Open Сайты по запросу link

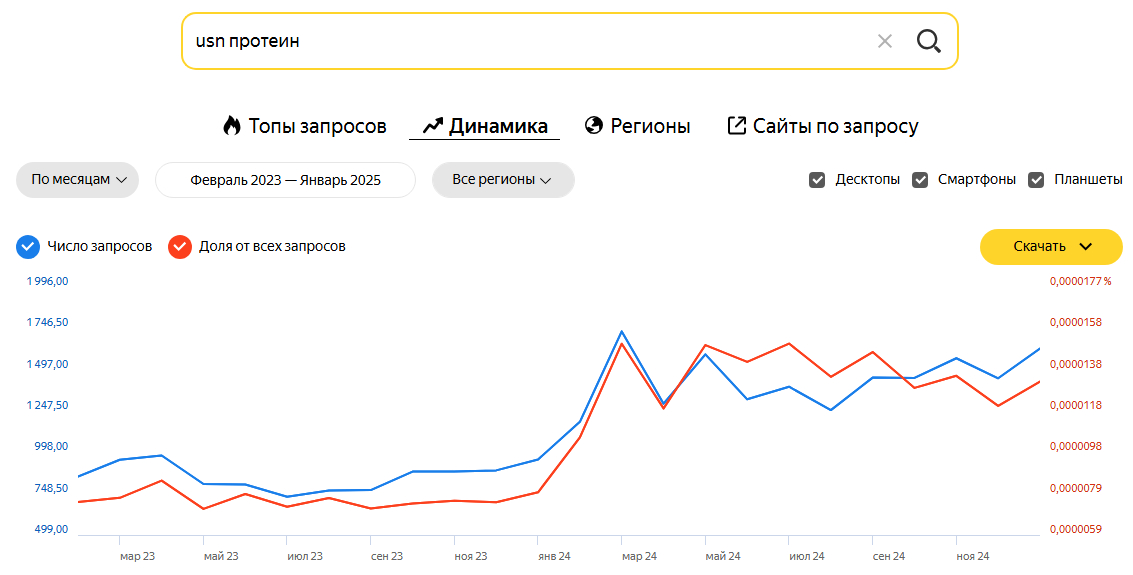point(835,126)
